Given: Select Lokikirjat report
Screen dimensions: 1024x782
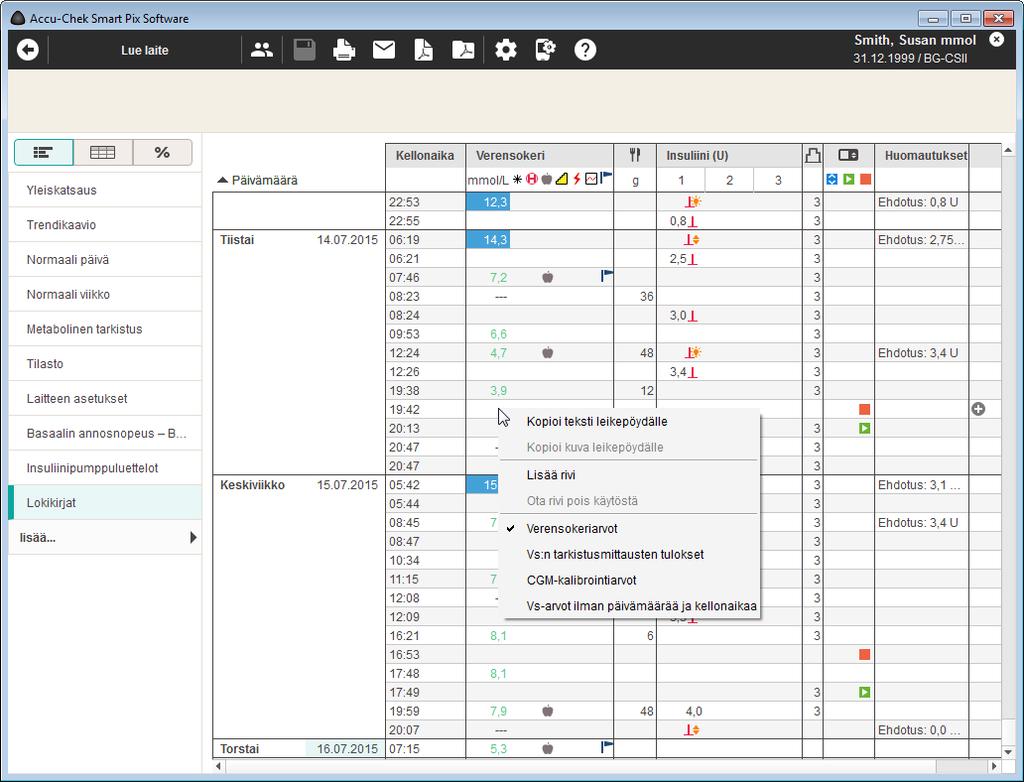Looking at the screenshot, I should tap(104, 502).
